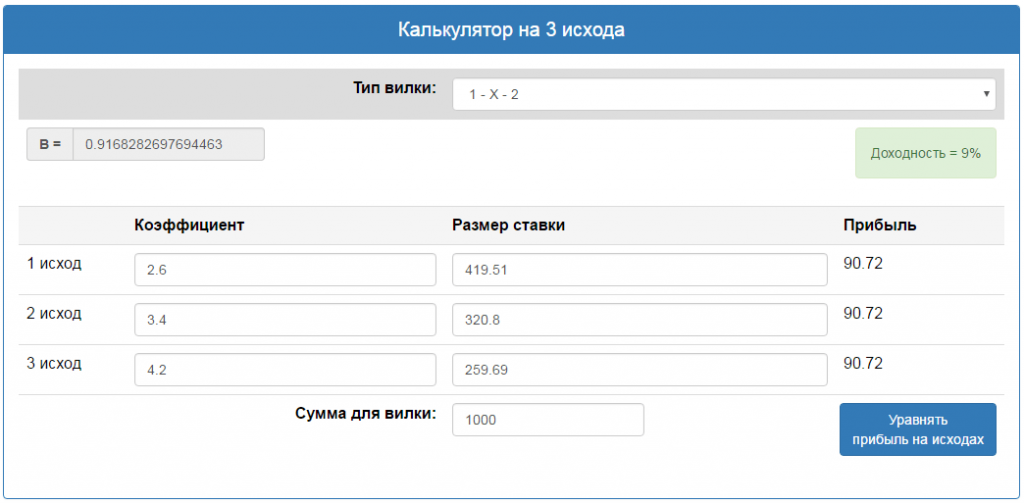
Task: Click the 'Прибыль' column header
Action: 880,225
